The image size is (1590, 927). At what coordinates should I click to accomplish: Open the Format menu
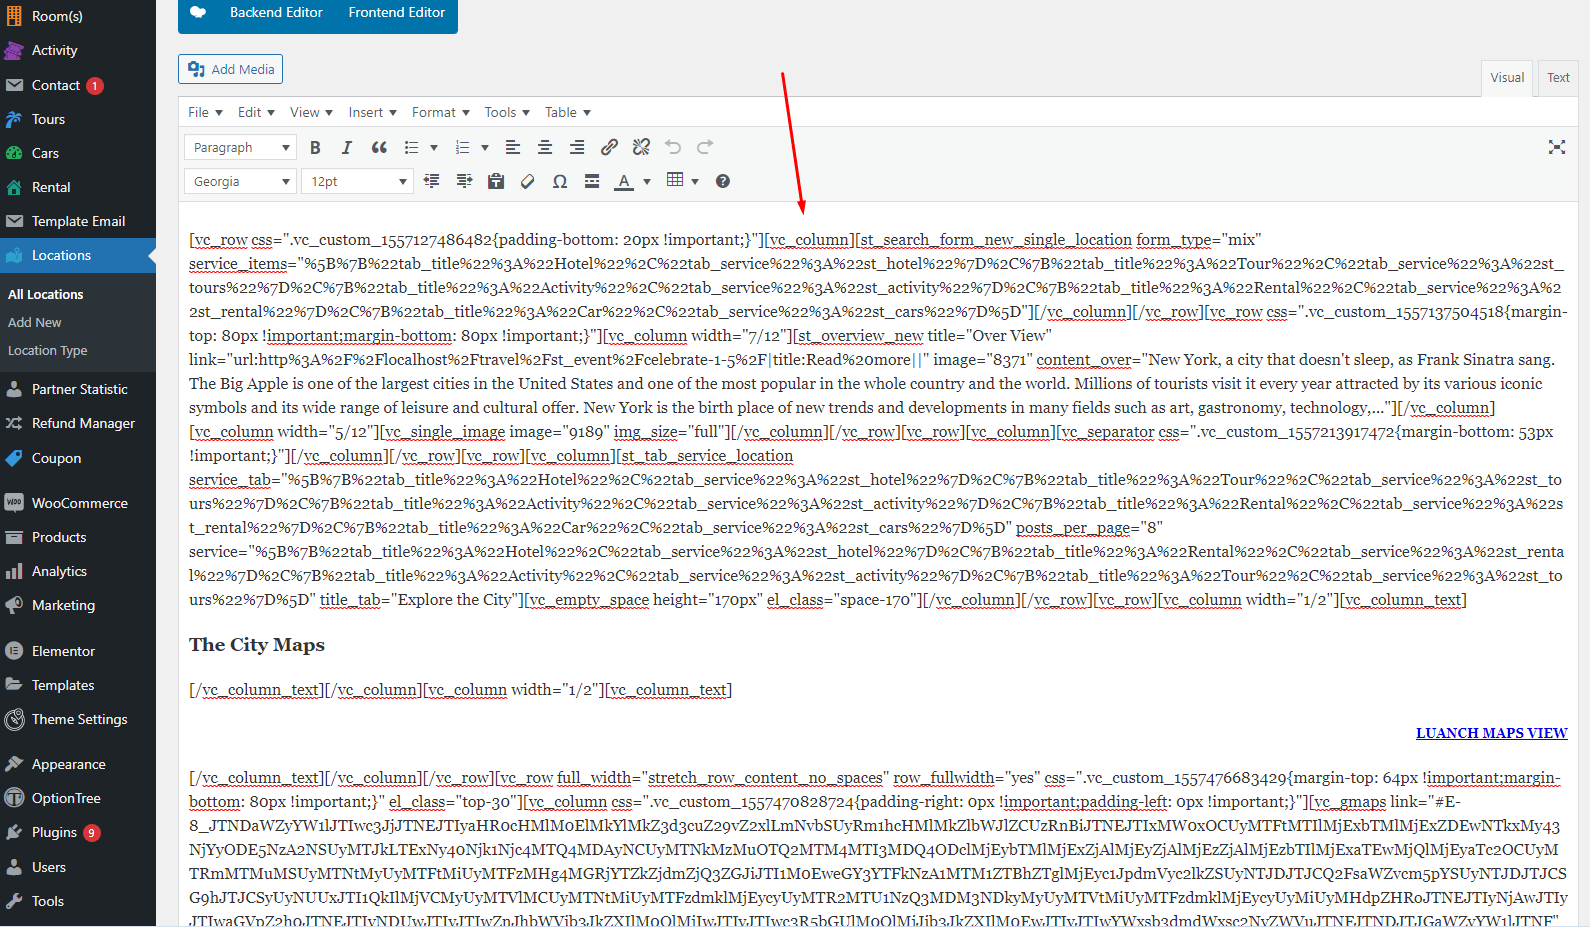(440, 113)
